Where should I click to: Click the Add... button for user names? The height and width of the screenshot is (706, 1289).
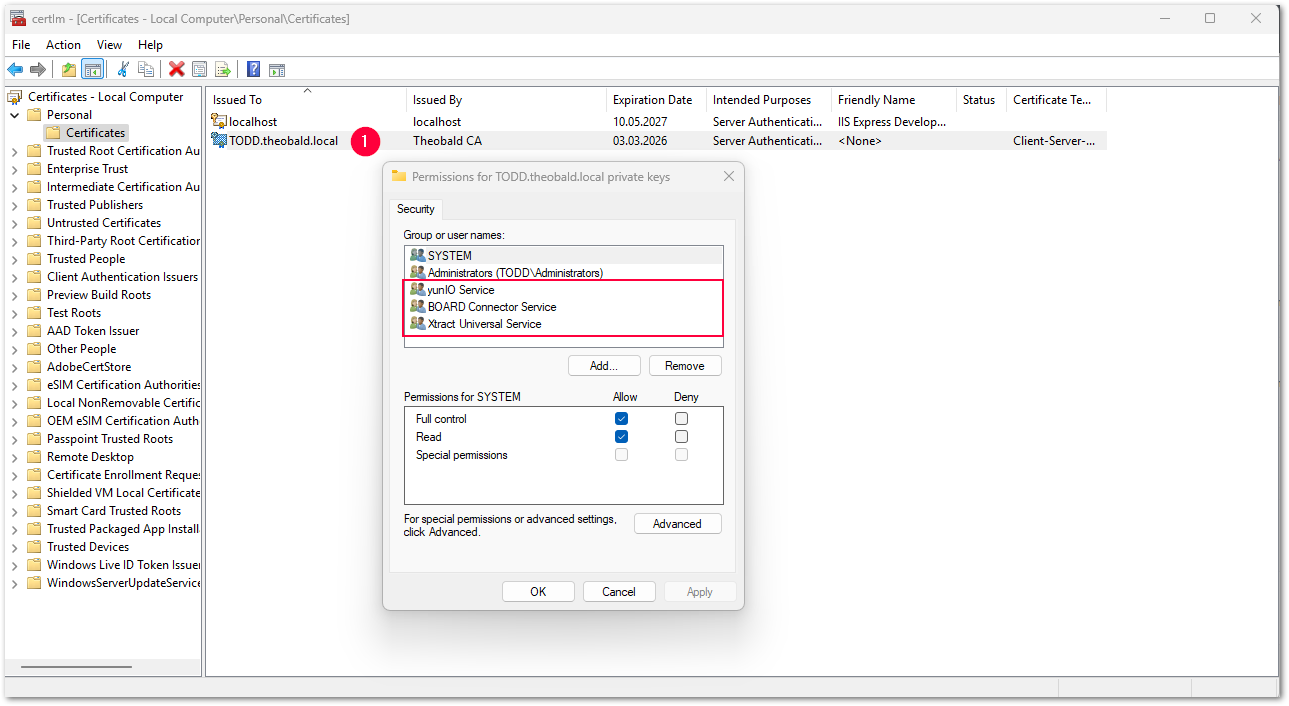click(603, 366)
